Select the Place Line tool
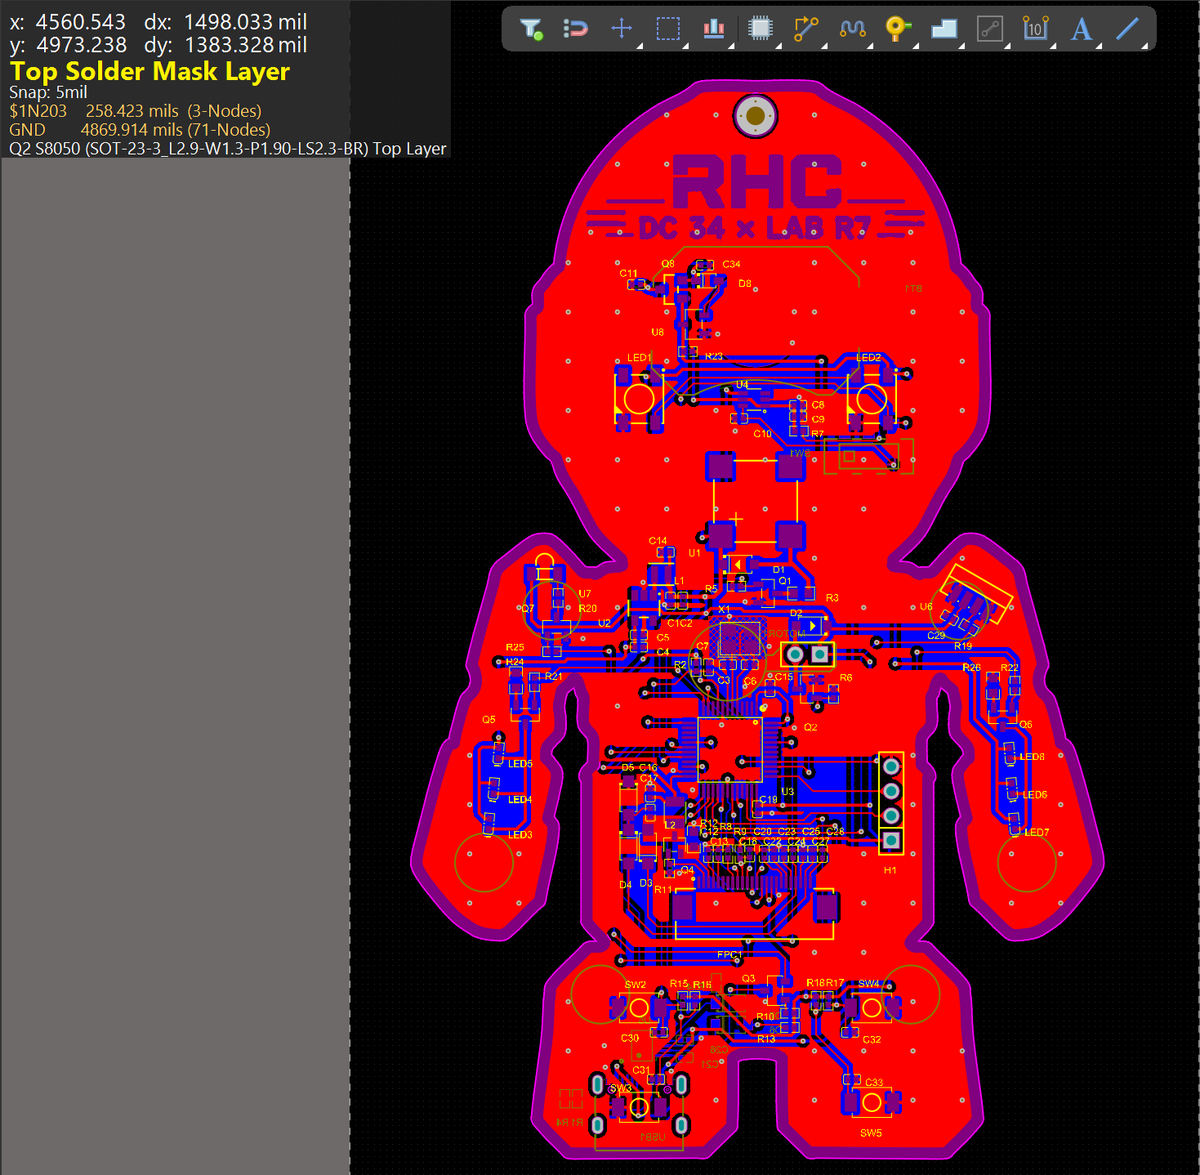The height and width of the screenshot is (1175, 1200). point(1127,28)
